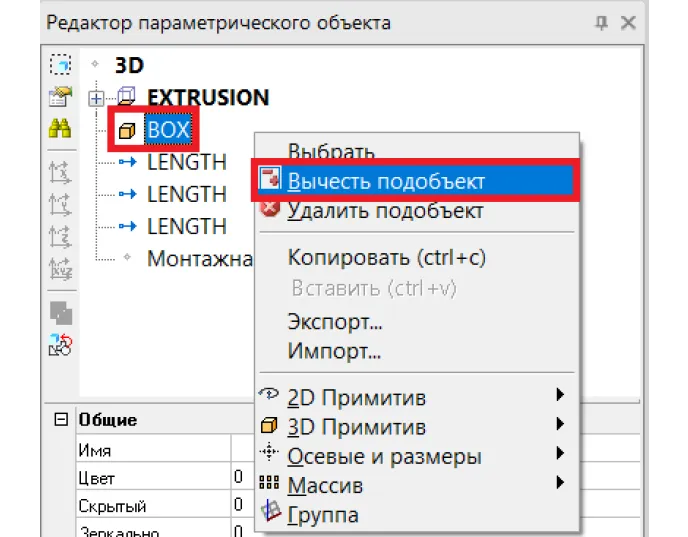Image resolution: width=688 pixels, height=537 pixels.
Task: Select the EXTRUSION tree item
Action: tap(208, 97)
